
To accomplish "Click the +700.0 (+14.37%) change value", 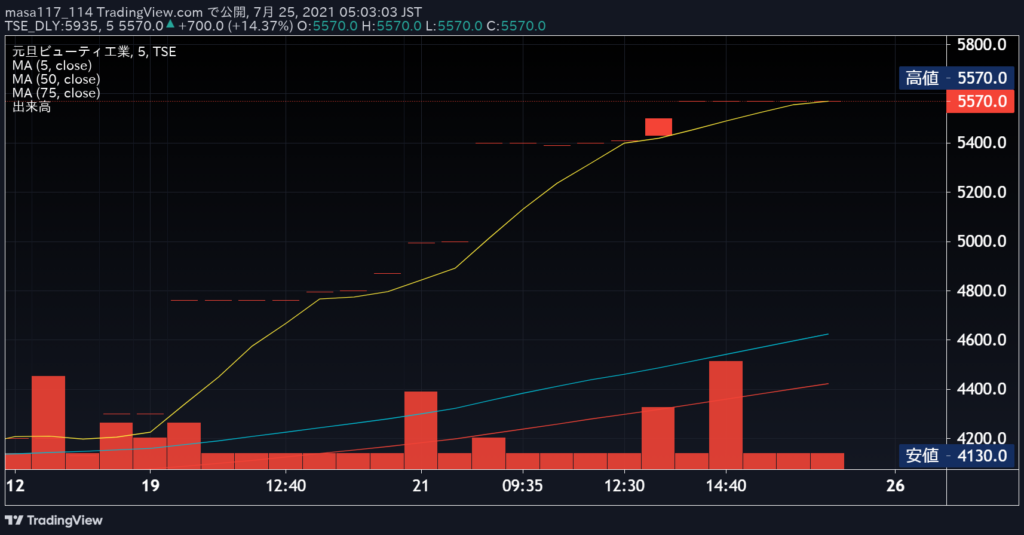I will (x=235, y=26).
